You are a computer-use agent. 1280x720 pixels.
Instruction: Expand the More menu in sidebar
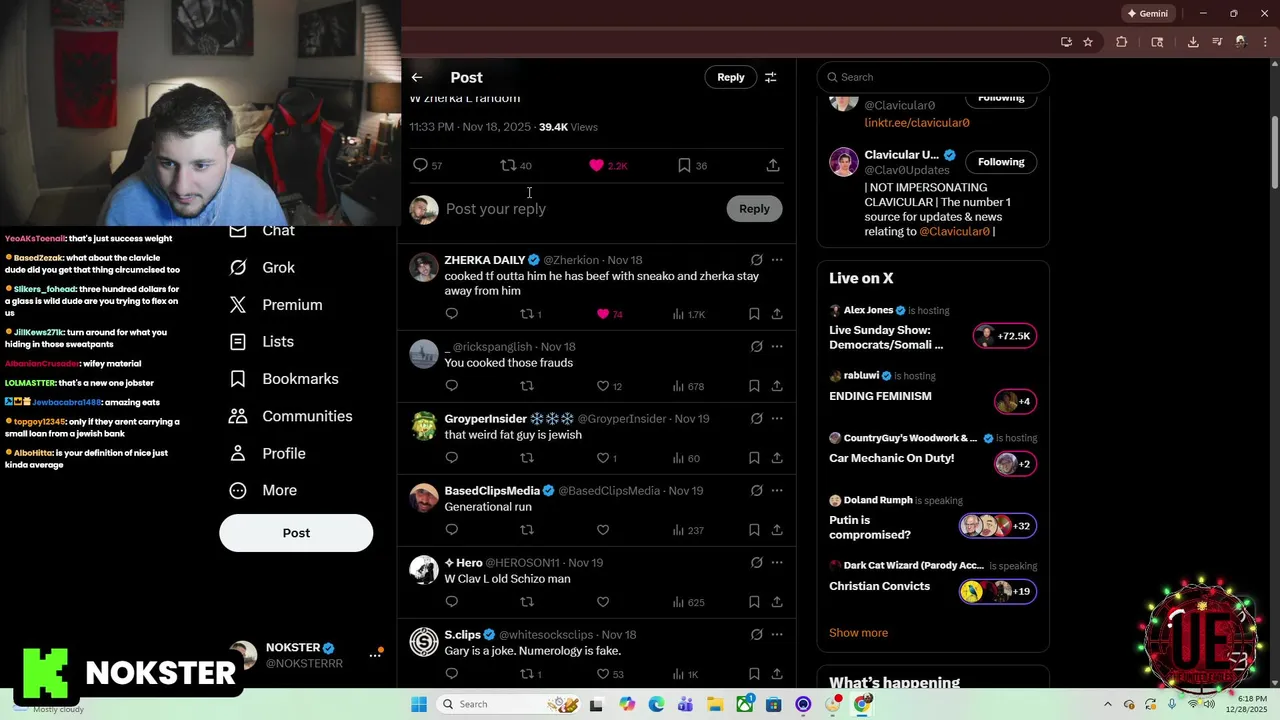click(264, 490)
